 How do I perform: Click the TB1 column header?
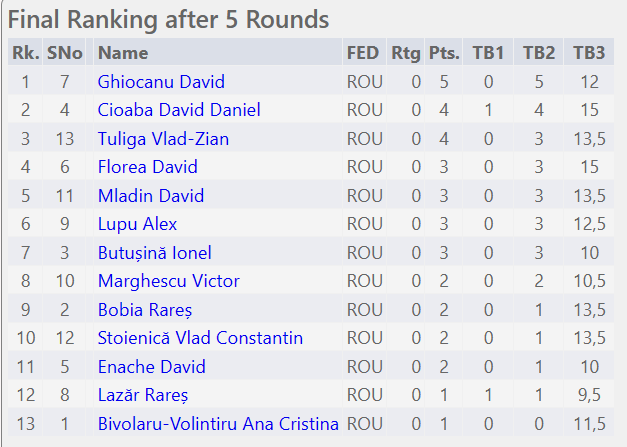click(488, 53)
